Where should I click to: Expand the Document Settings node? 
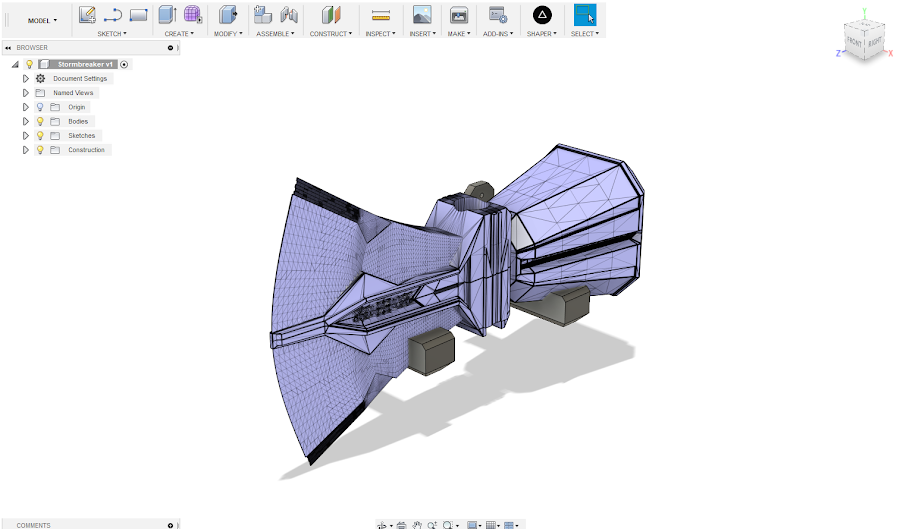click(x=26, y=79)
